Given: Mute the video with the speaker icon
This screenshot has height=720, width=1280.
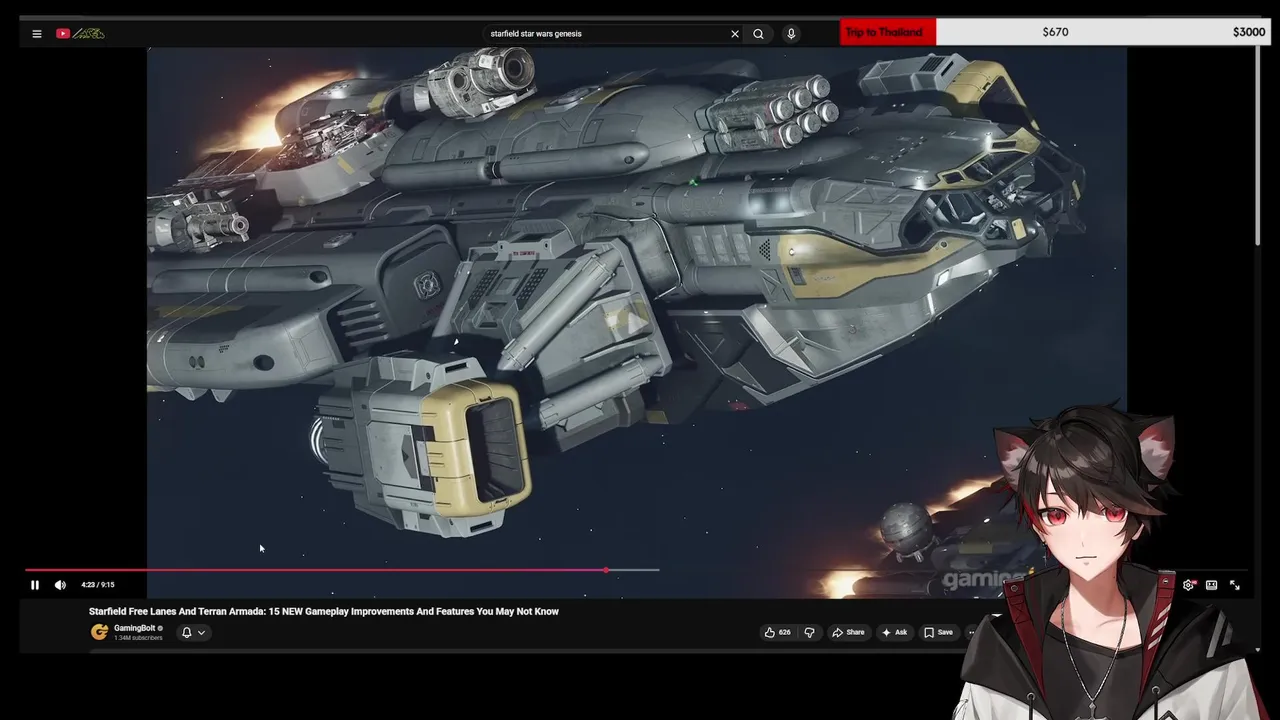Looking at the screenshot, I should pos(60,585).
